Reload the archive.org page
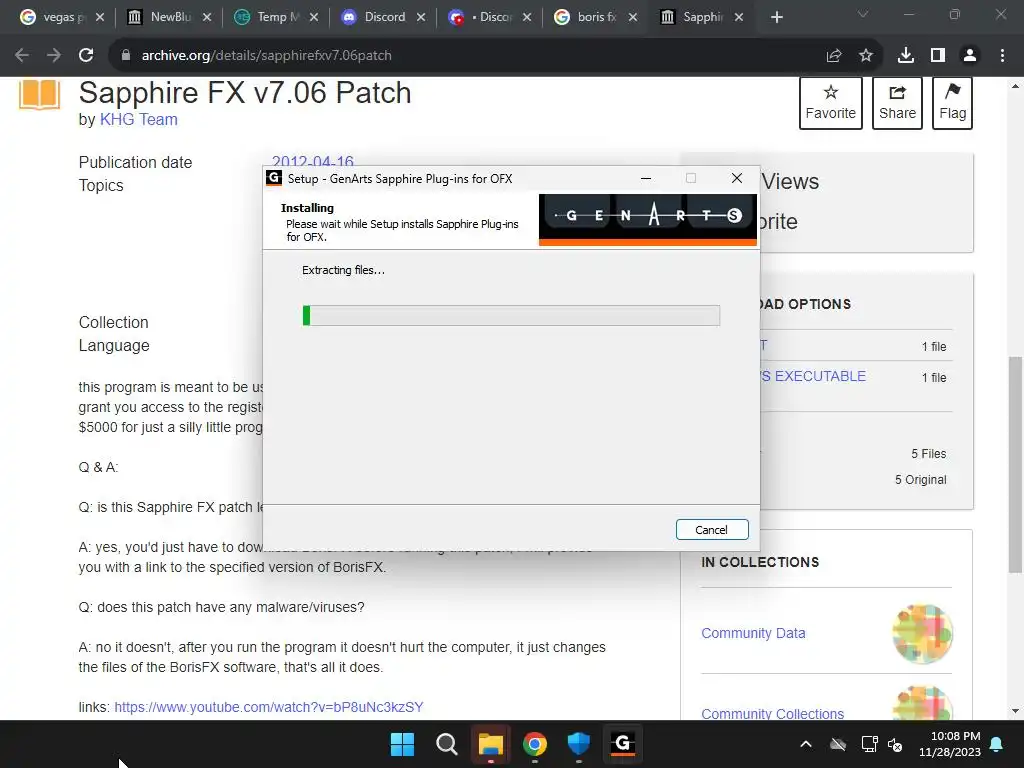The image size is (1024, 768). (86, 56)
